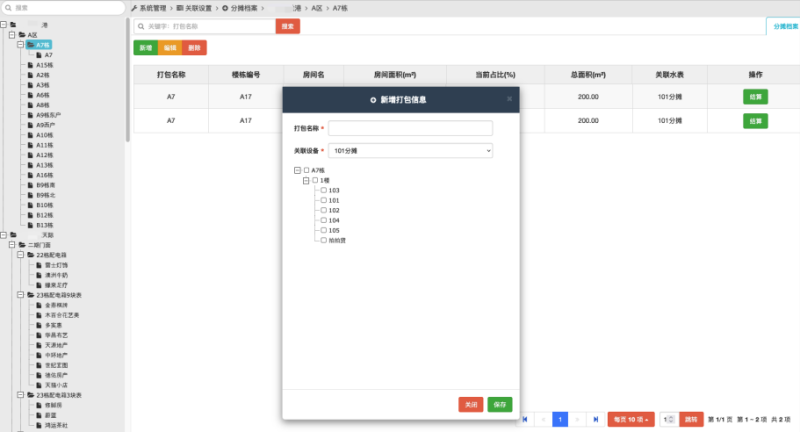Click the last page navigation icon
The image size is (800, 432).
point(597,419)
